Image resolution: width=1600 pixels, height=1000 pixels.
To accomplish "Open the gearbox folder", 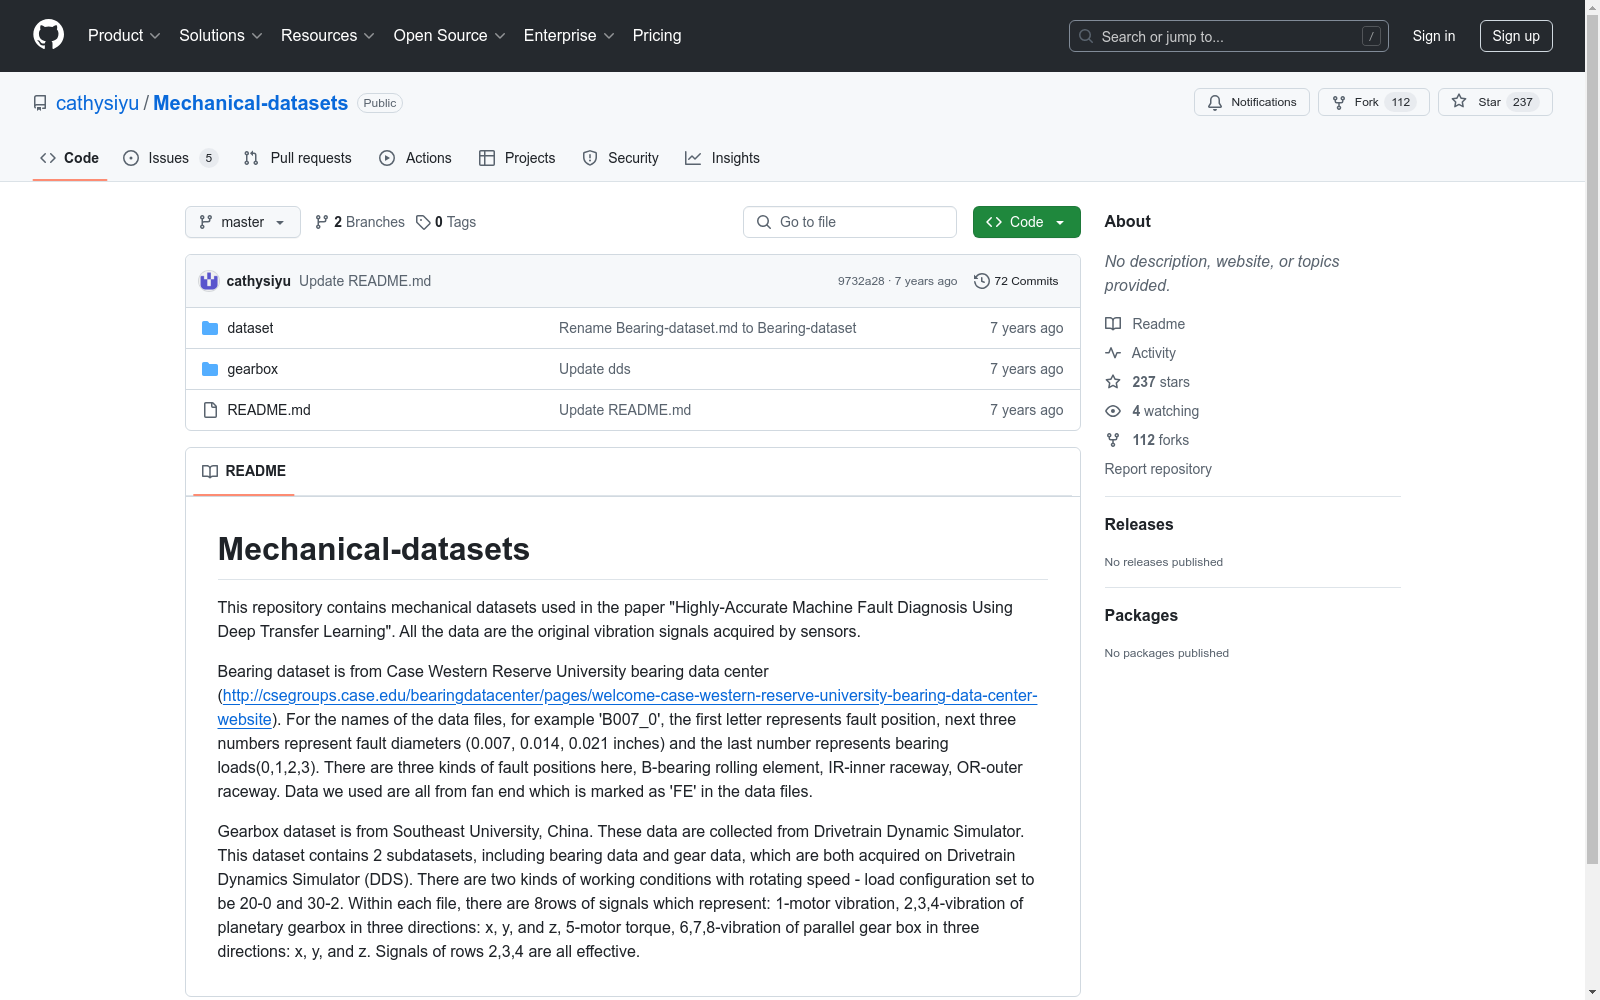I will coord(252,369).
